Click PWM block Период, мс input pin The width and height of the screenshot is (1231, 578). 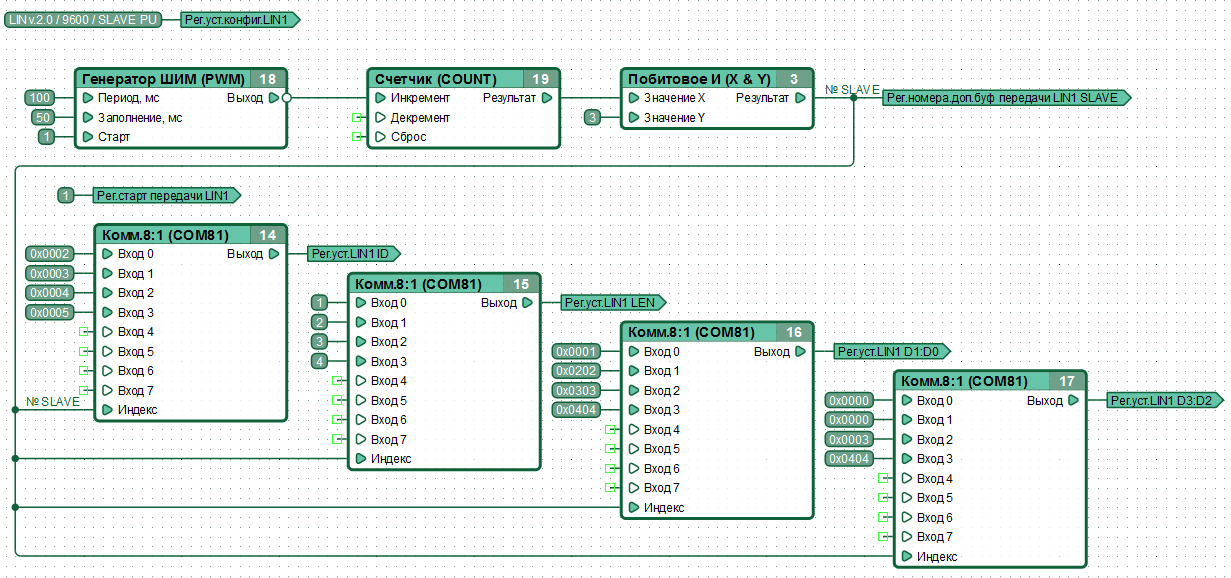click(89, 98)
